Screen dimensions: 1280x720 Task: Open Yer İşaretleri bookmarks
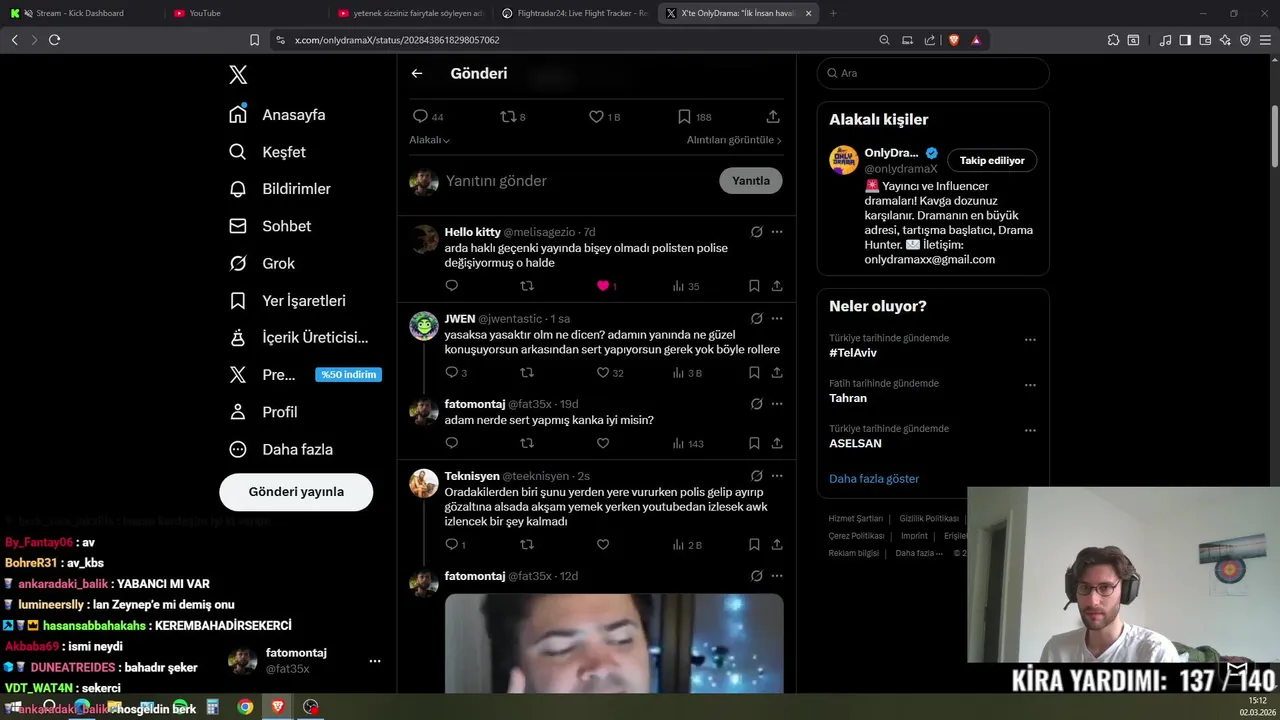(287, 300)
